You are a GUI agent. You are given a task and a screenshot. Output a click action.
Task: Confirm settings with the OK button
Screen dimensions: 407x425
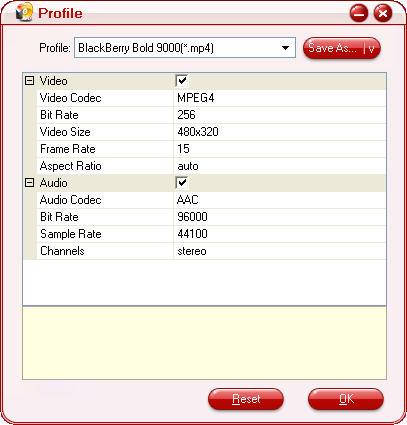coord(346,399)
